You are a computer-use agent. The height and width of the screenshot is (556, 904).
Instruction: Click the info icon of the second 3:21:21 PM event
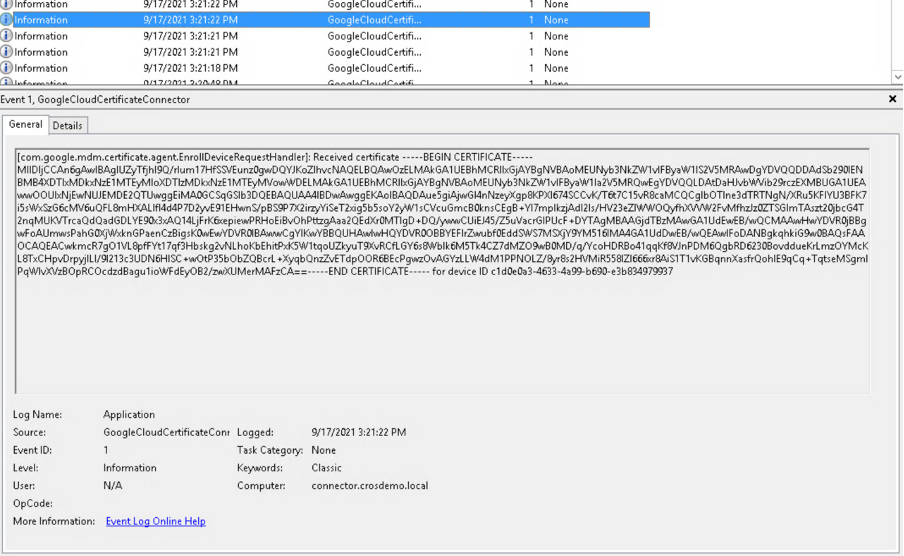[x=7, y=52]
